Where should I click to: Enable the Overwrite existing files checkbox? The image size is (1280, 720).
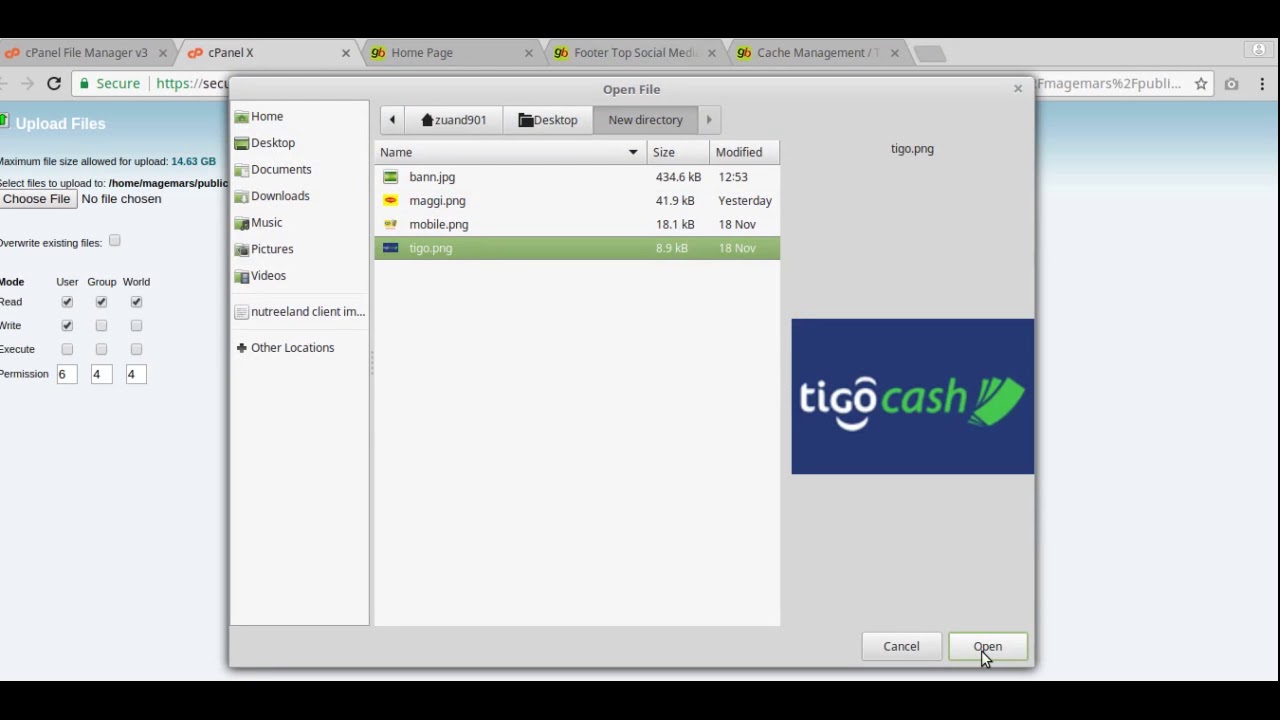[114, 241]
